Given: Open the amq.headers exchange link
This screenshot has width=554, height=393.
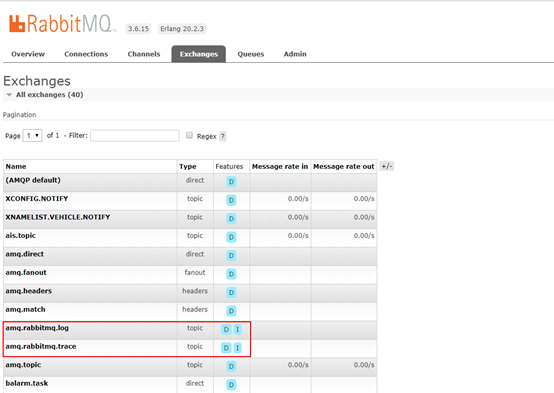Looking at the screenshot, I should click(29, 291).
